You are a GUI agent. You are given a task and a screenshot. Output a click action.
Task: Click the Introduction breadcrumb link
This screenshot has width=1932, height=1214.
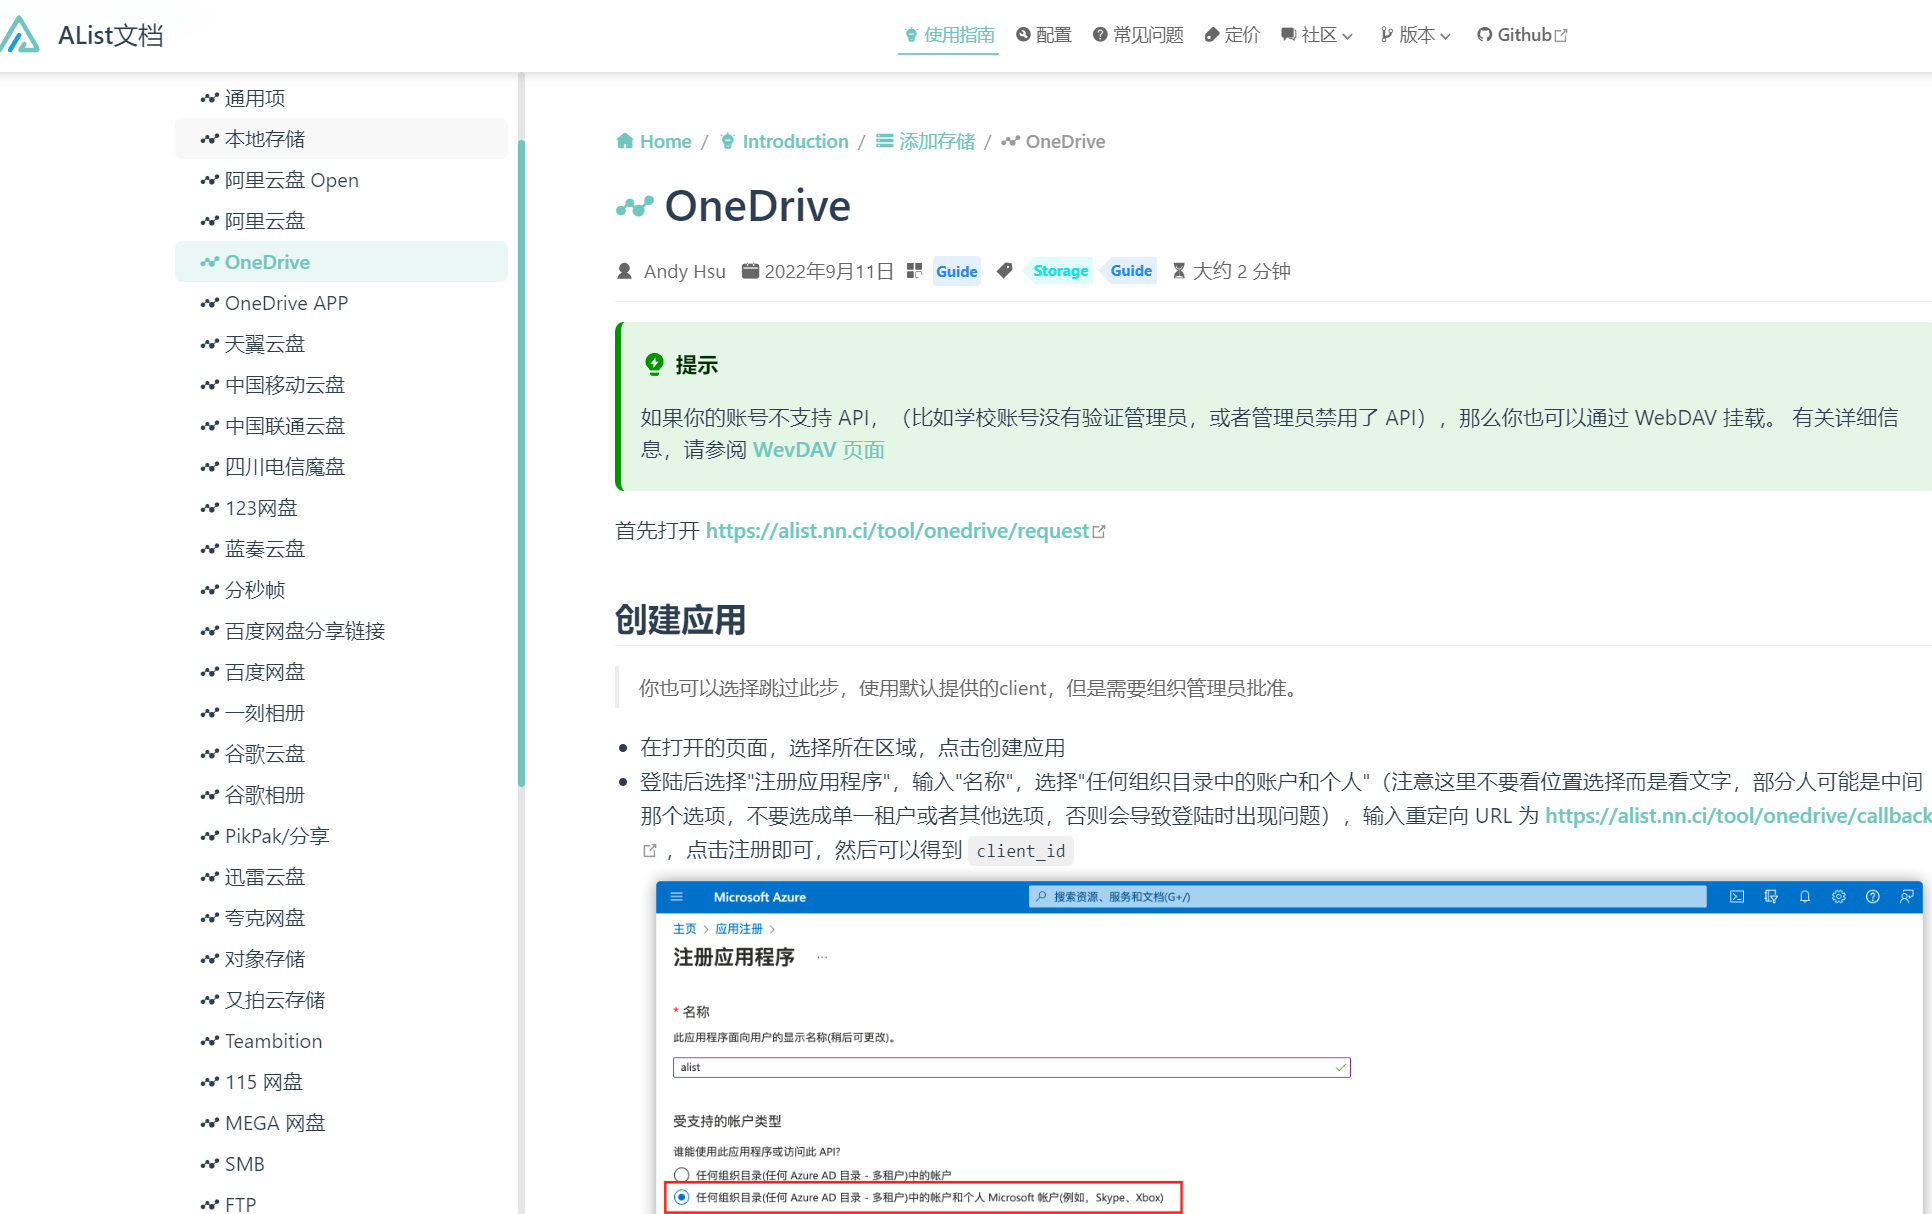(x=784, y=141)
